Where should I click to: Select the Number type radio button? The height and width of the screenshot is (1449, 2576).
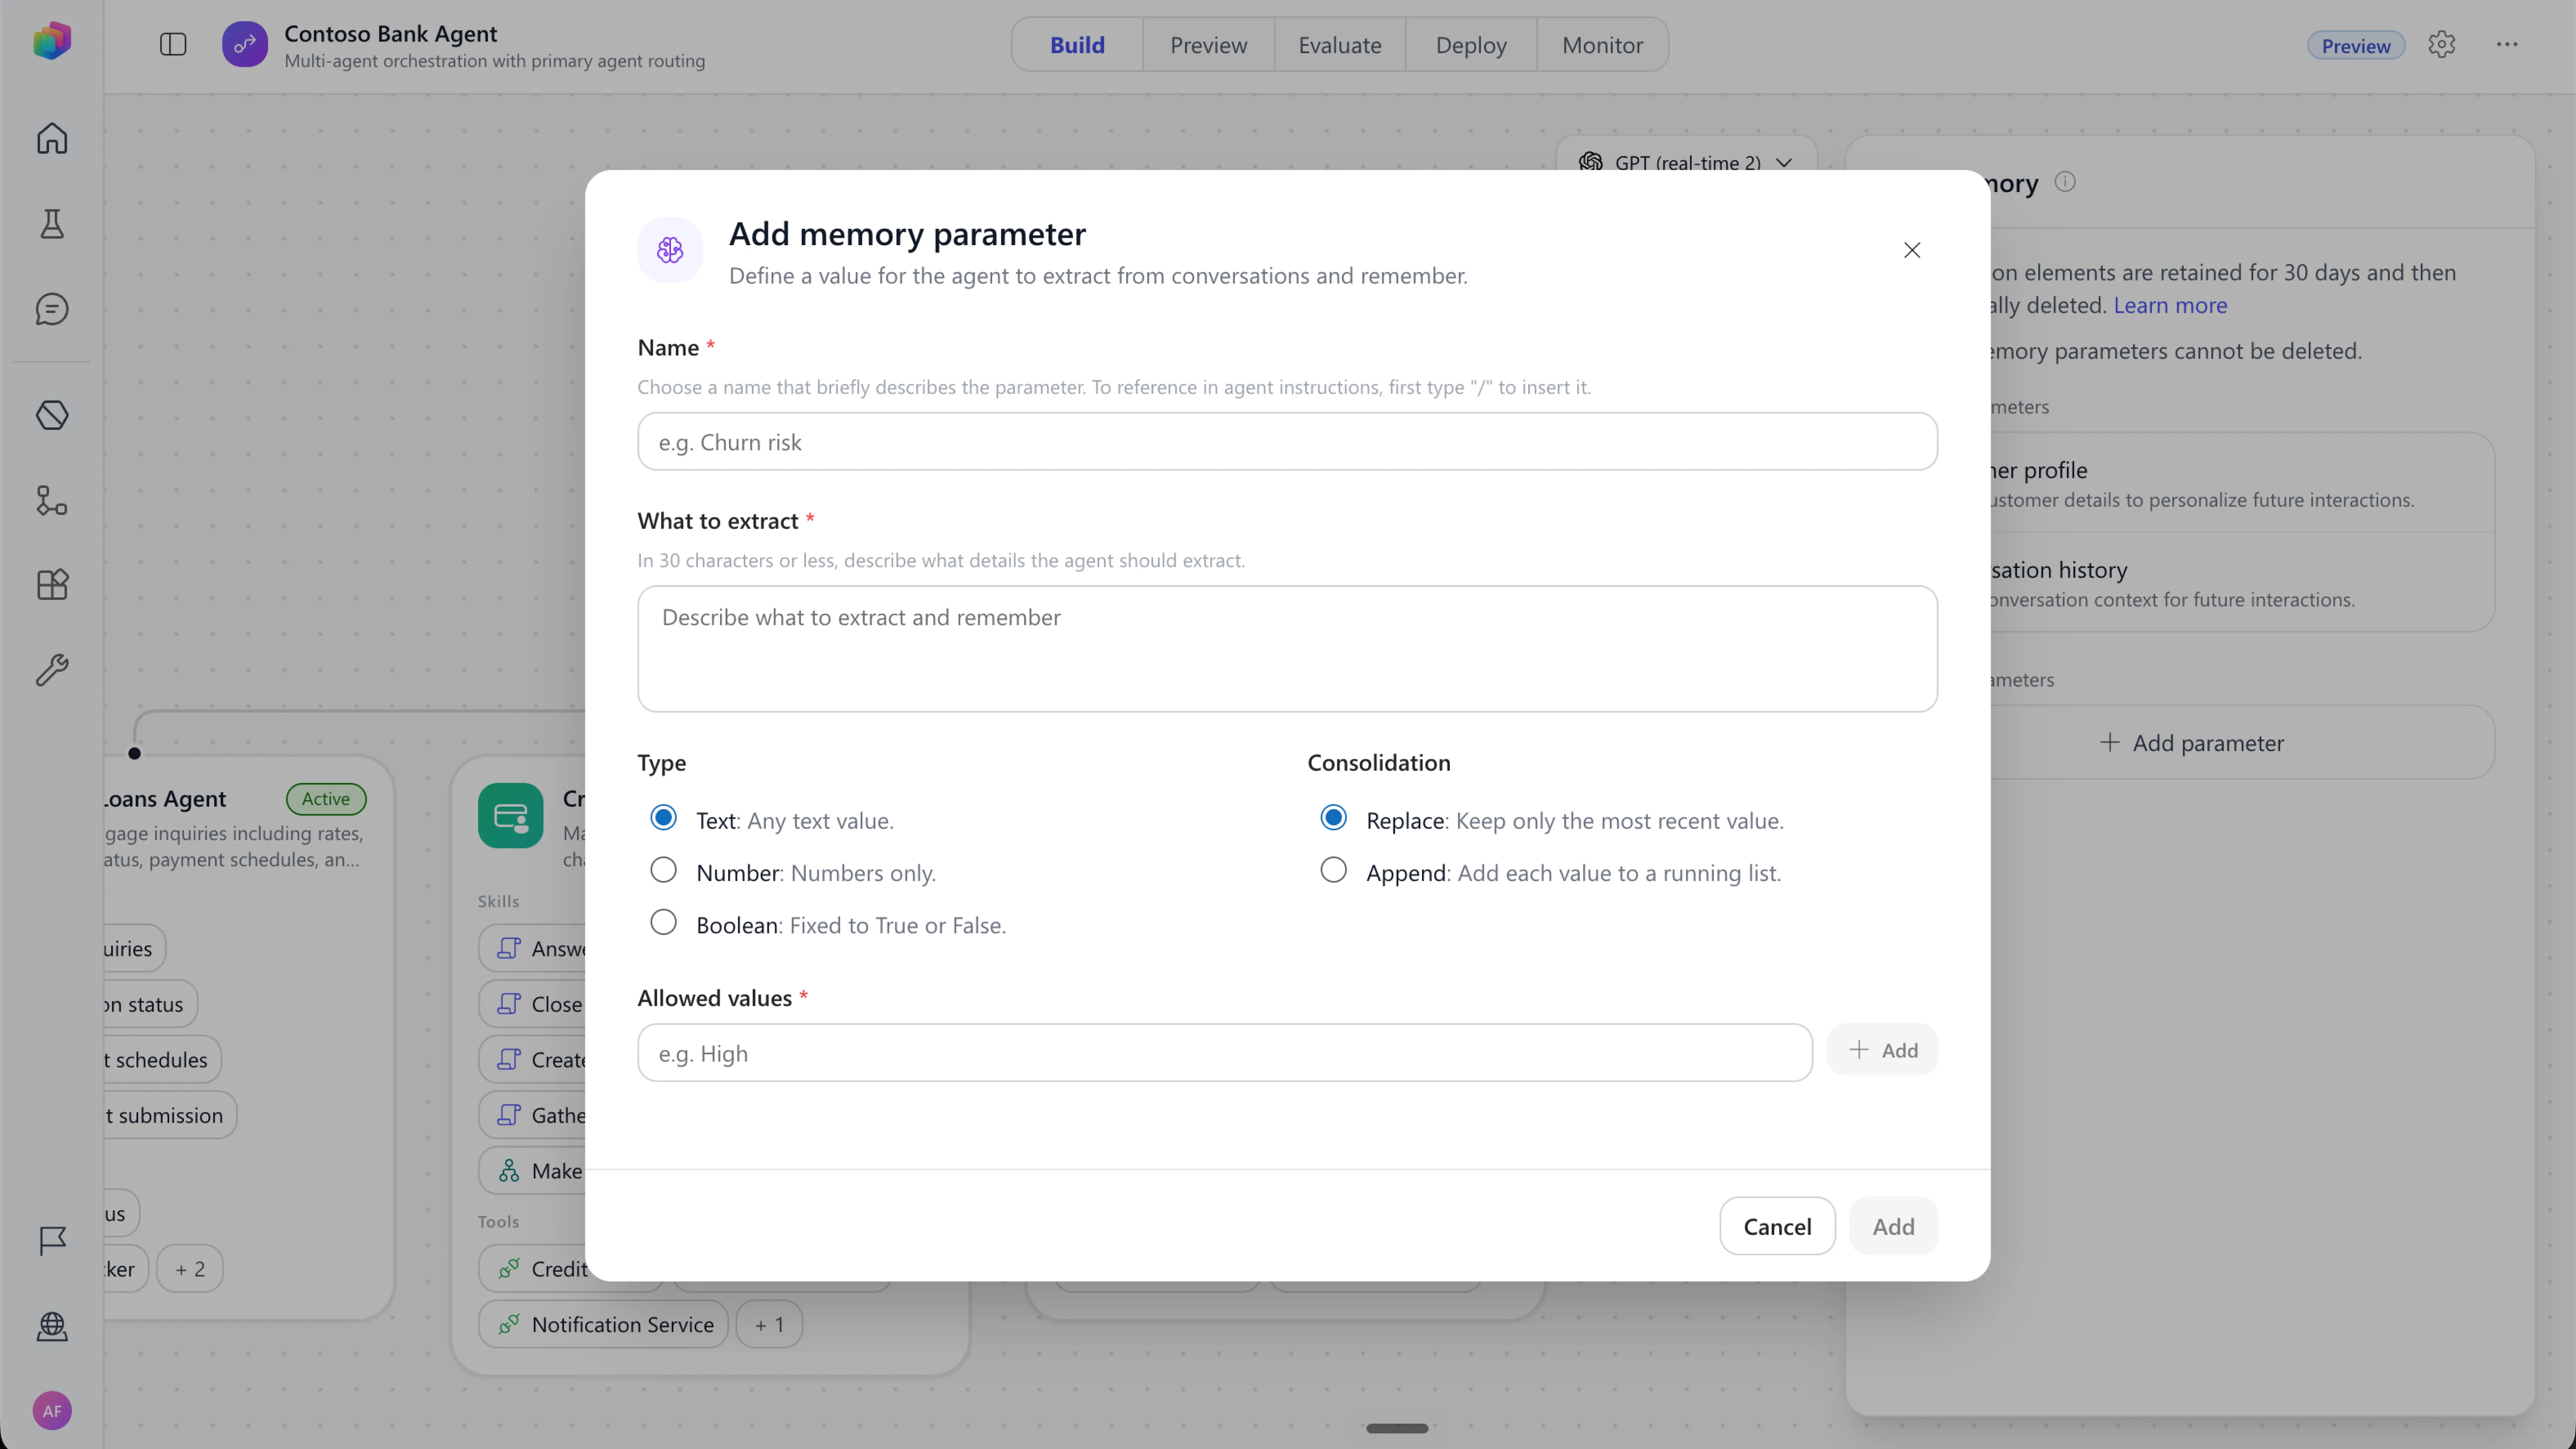point(663,870)
